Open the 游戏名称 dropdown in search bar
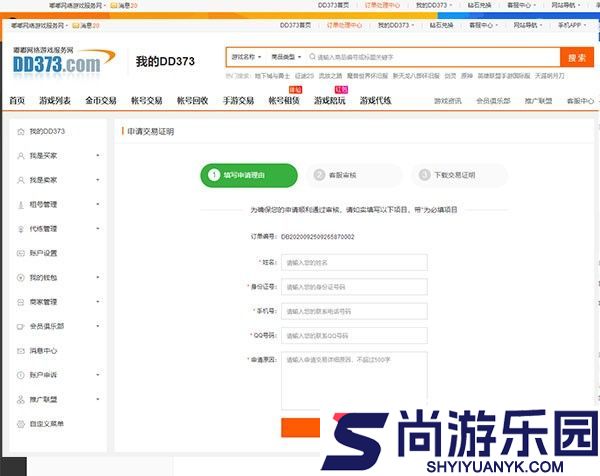 (x=246, y=57)
